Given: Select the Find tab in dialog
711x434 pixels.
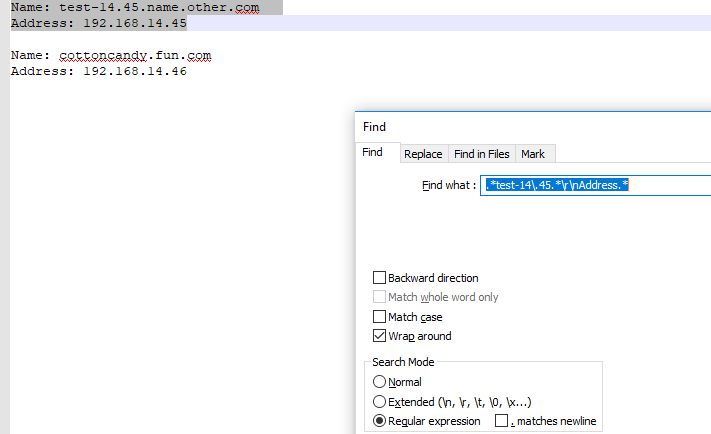Looking at the screenshot, I should pos(373,153).
